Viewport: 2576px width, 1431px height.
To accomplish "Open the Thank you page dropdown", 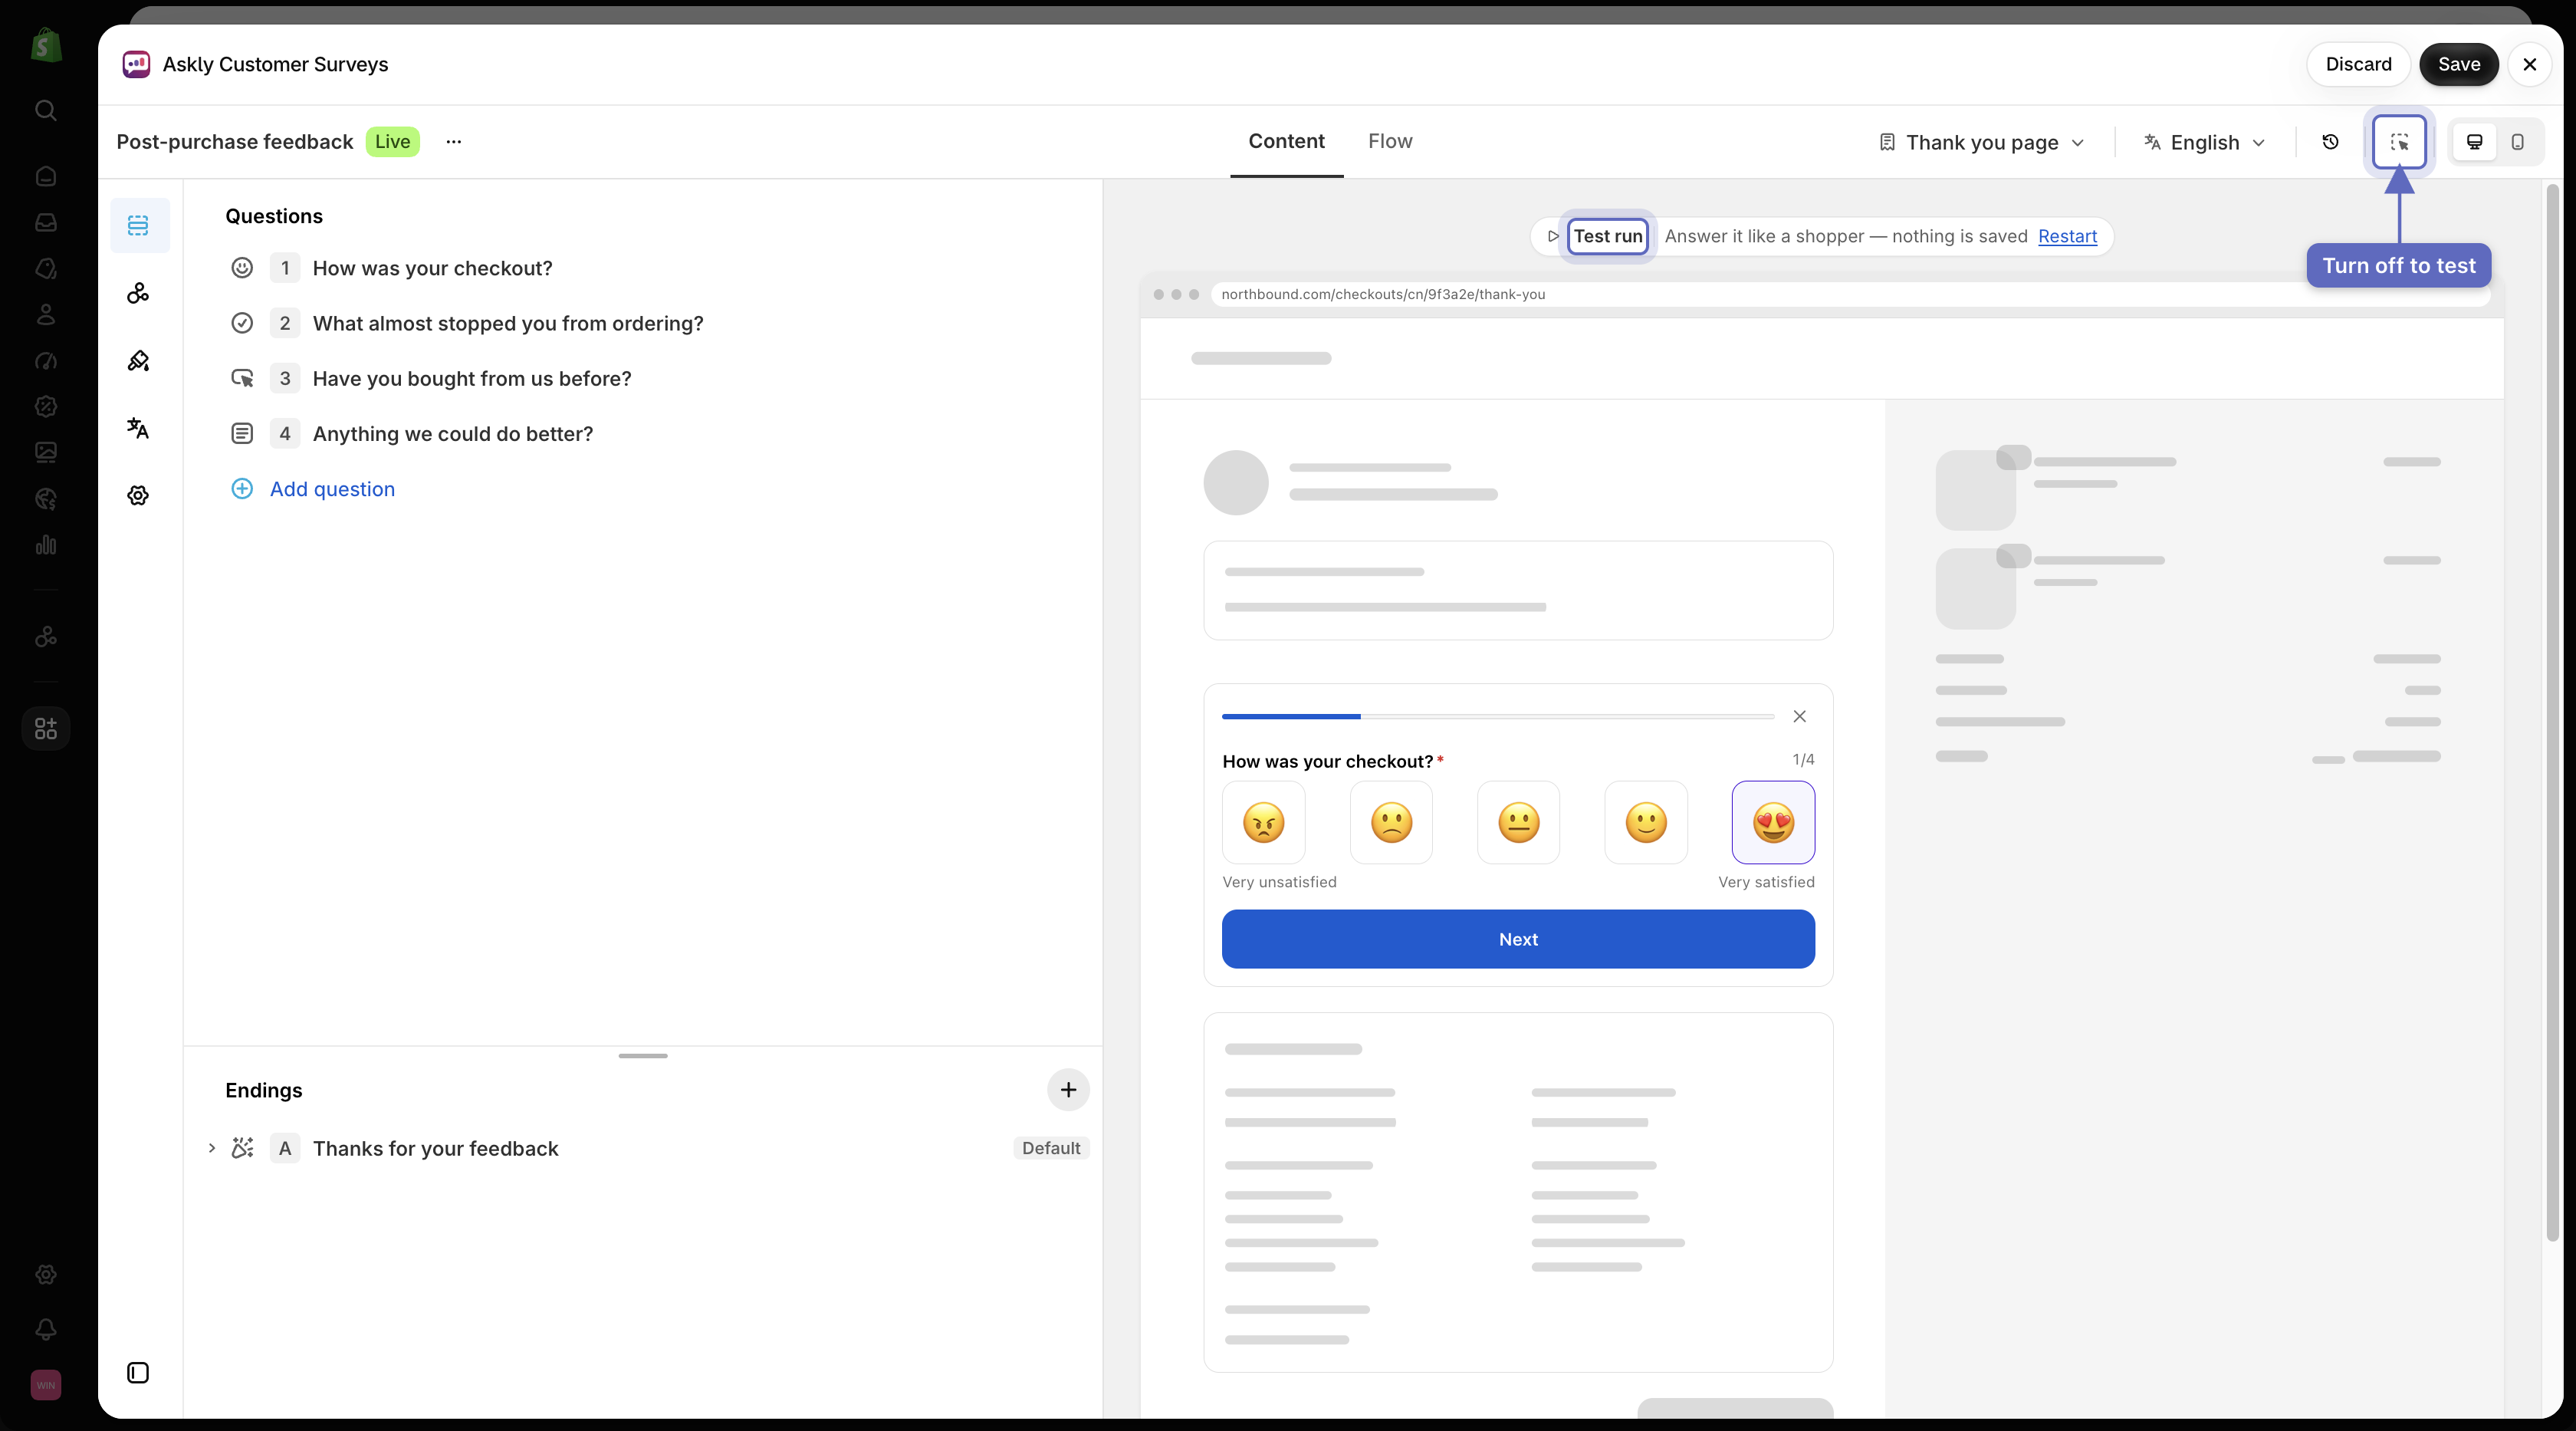I will (x=1982, y=142).
